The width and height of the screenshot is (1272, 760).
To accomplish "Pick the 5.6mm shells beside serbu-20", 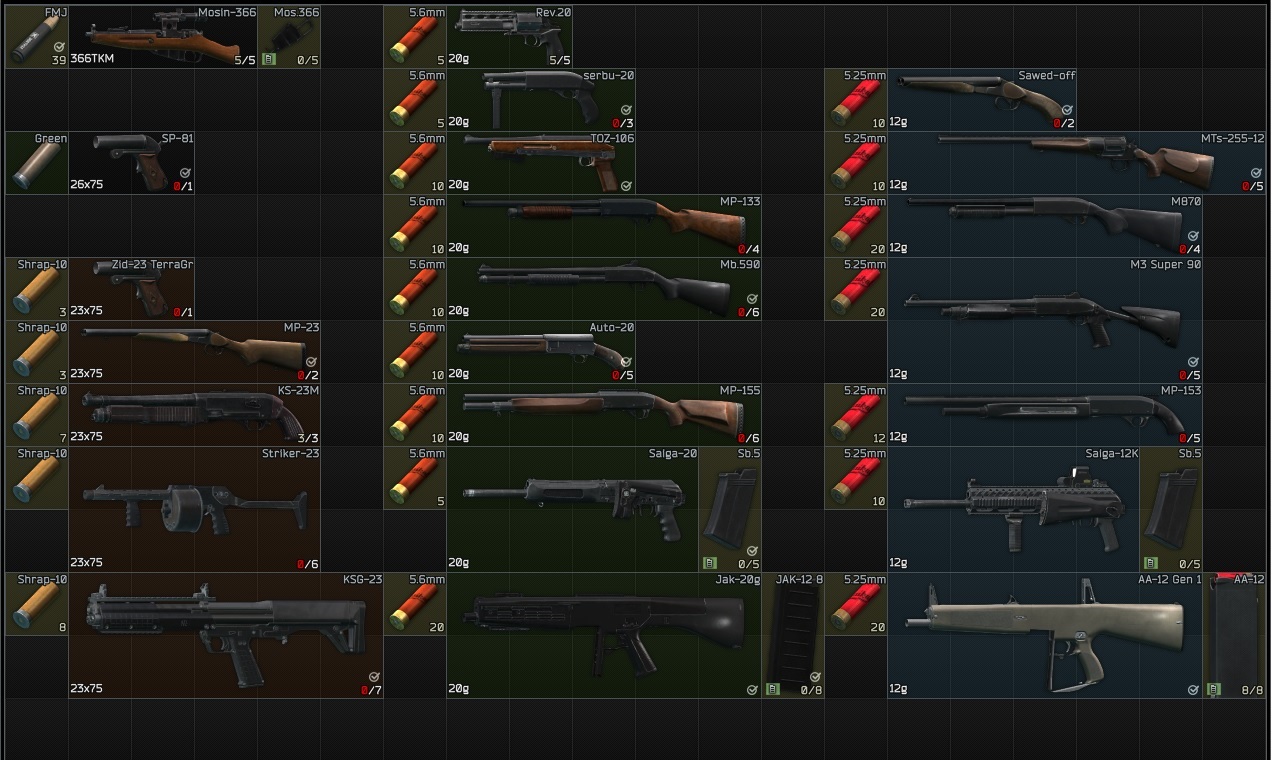I will pos(415,99).
